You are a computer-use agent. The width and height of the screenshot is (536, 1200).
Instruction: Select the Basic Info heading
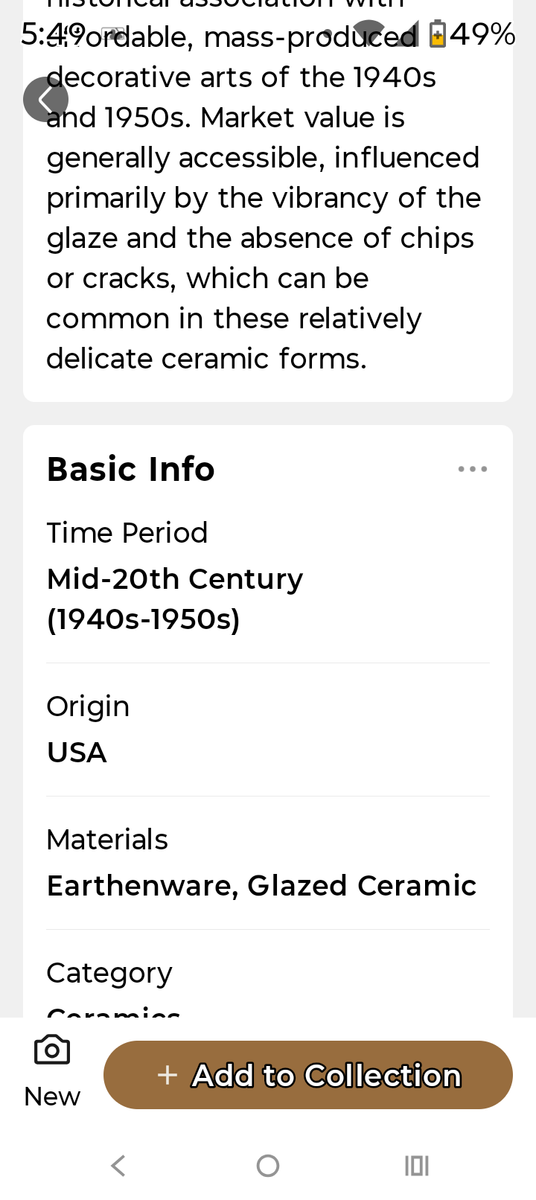click(131, 469)
